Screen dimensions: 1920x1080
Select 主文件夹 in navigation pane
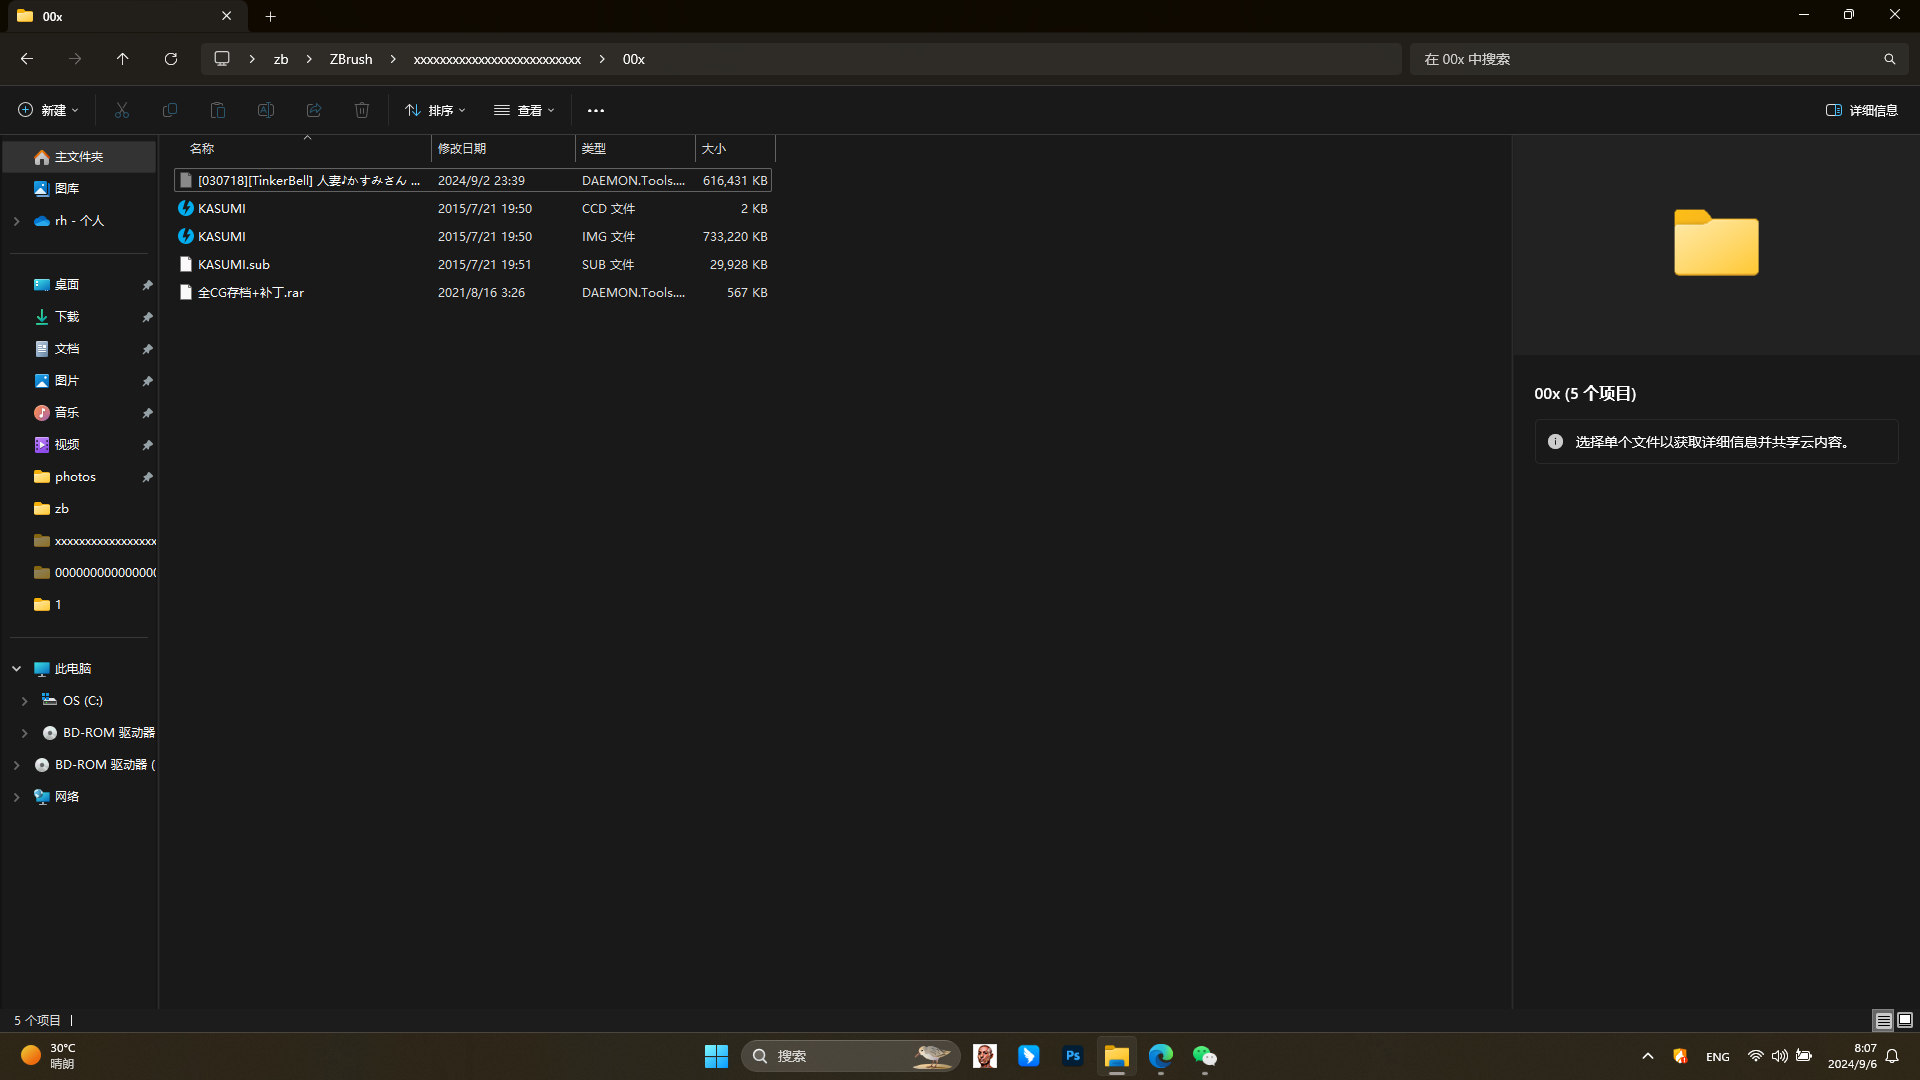(x=79, y=157)
